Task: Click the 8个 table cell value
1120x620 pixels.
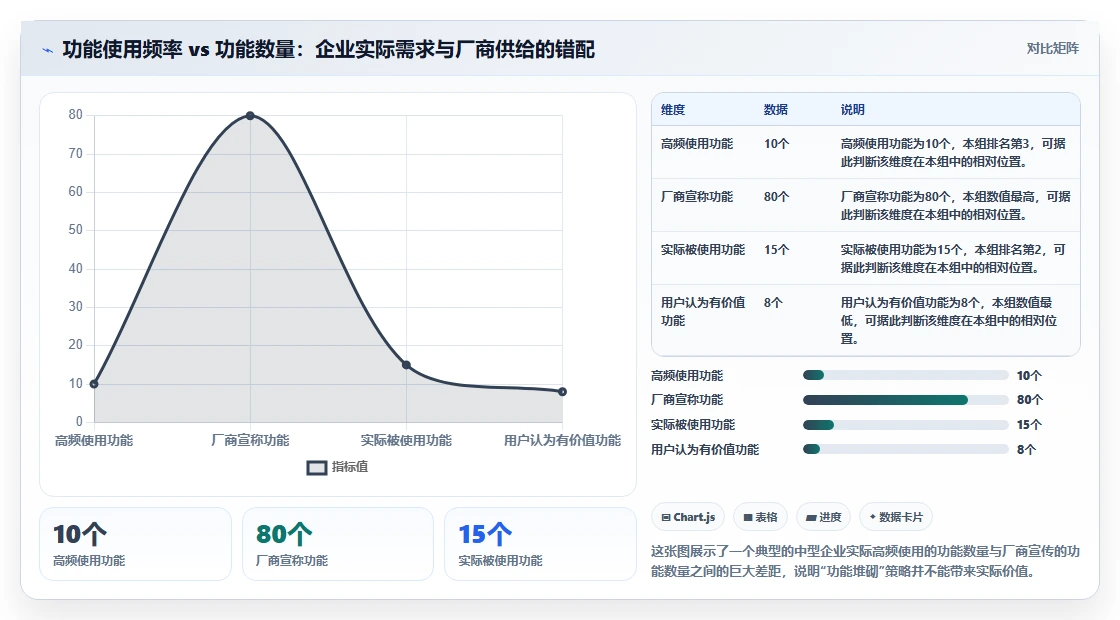Action: pos(773,302)
